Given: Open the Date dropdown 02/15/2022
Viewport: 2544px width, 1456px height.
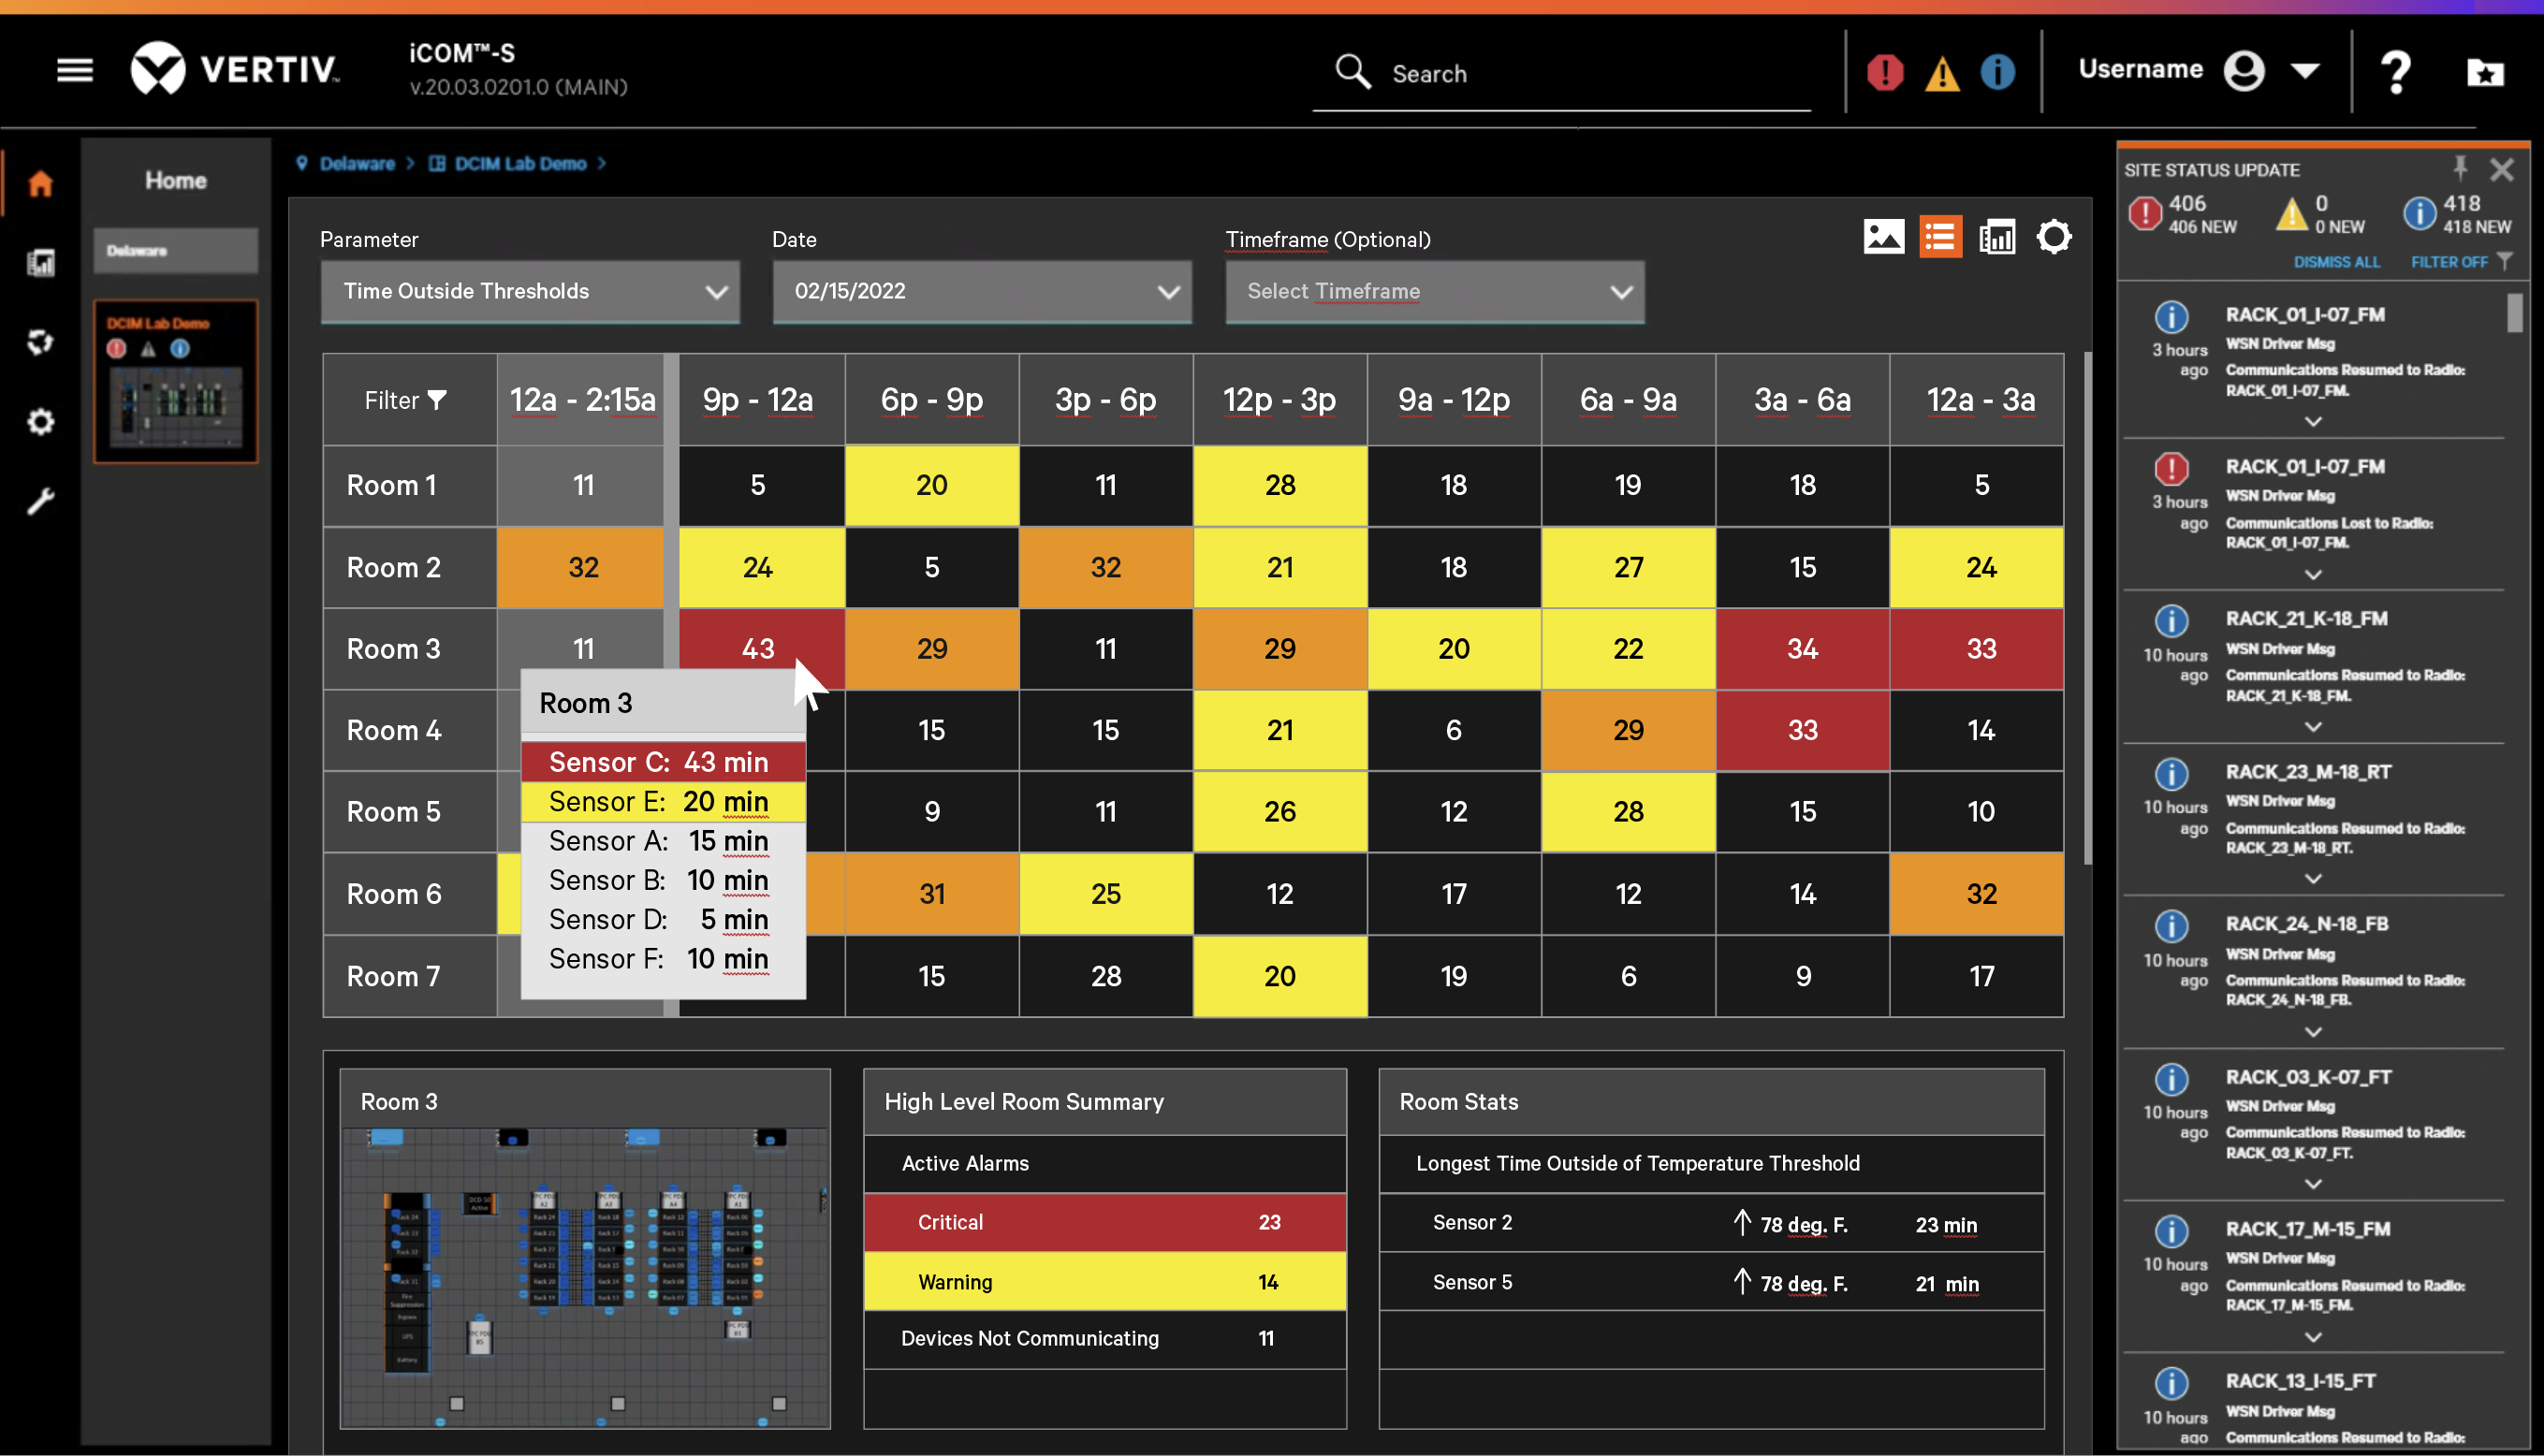Looking at the screenshot, I should click(x=982, y=292).
